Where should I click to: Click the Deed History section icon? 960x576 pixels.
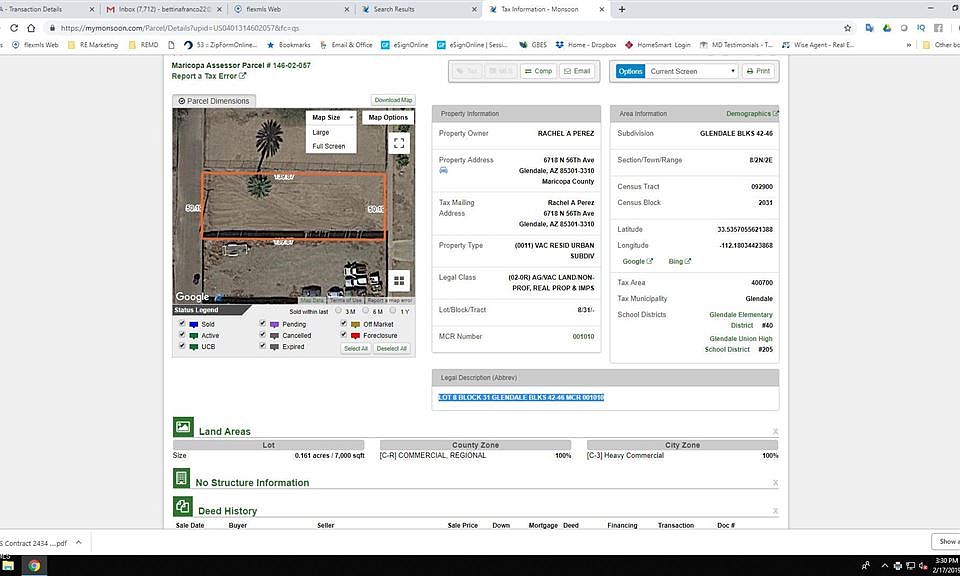[x=182, y=506]
